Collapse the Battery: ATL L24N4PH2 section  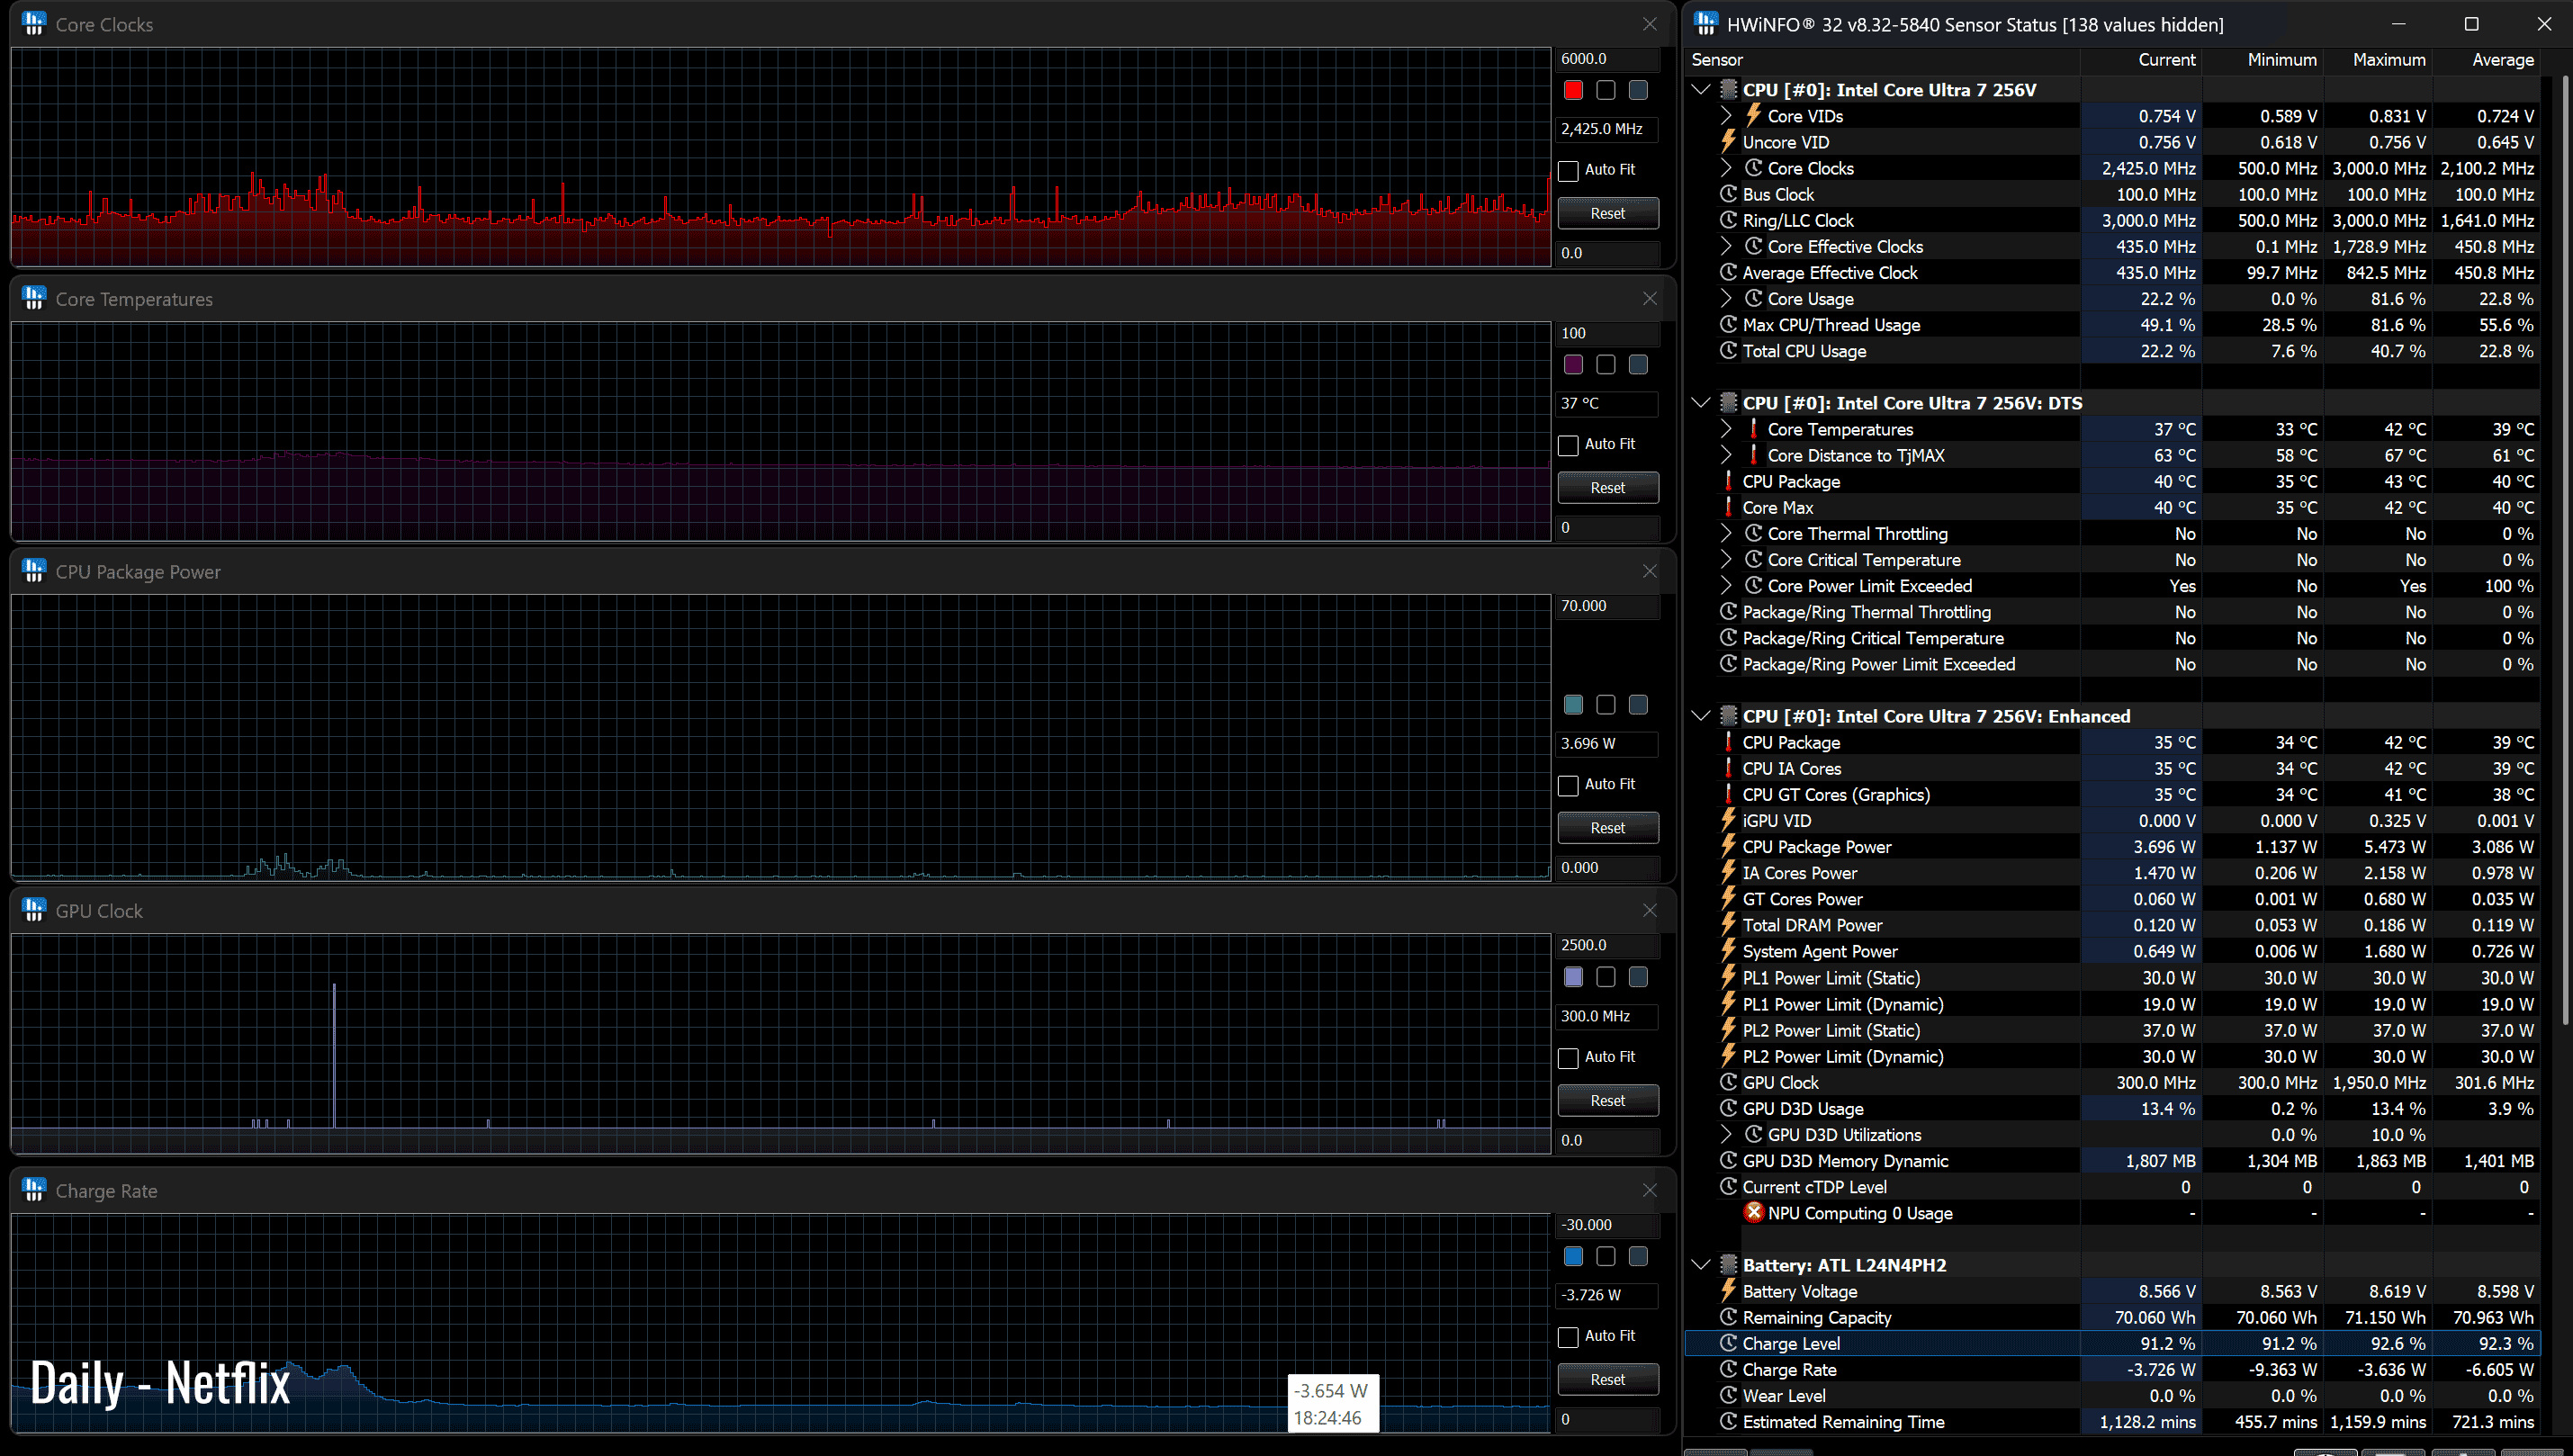[x=1701, y=1264]
